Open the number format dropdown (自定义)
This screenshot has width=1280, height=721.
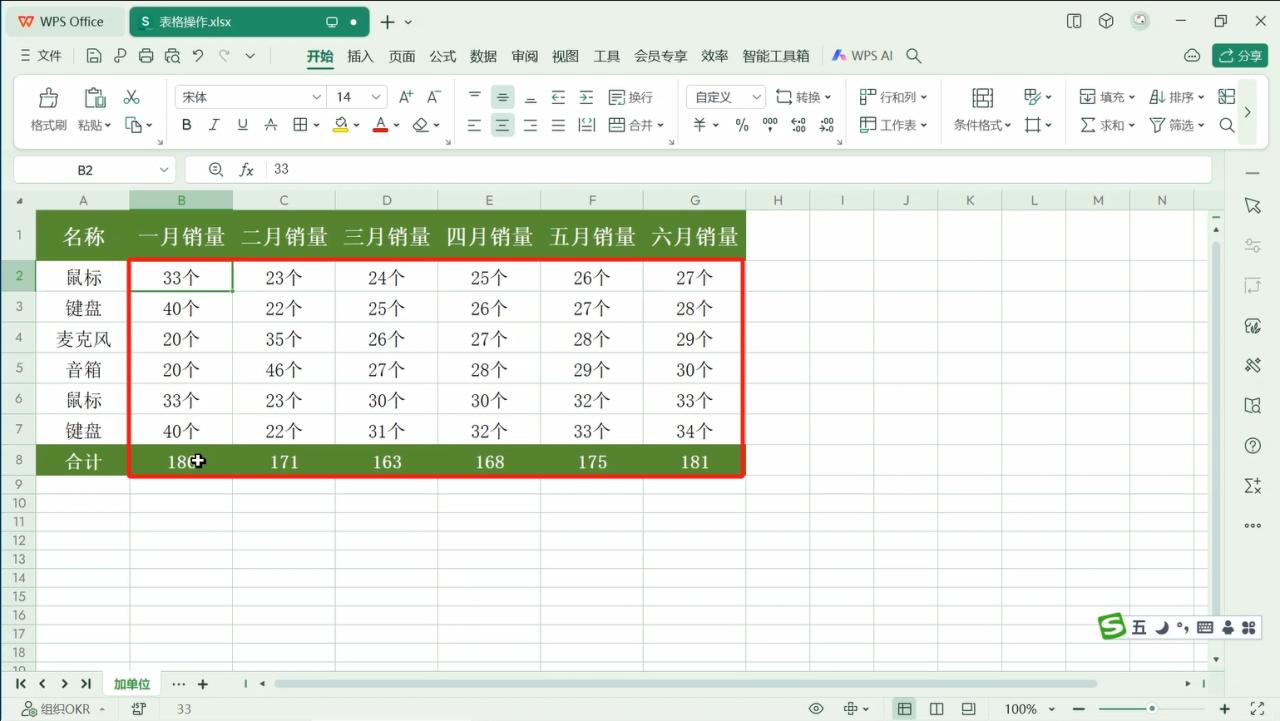756,97
